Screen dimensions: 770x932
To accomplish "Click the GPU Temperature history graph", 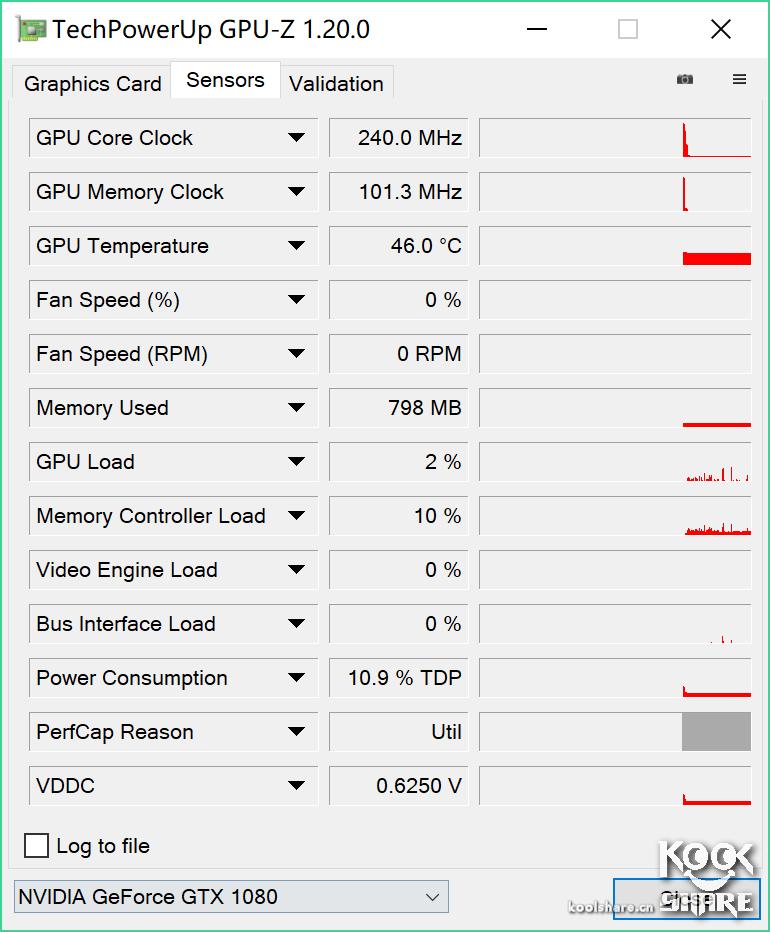I will pyautogui.click(x=615, y=245).
